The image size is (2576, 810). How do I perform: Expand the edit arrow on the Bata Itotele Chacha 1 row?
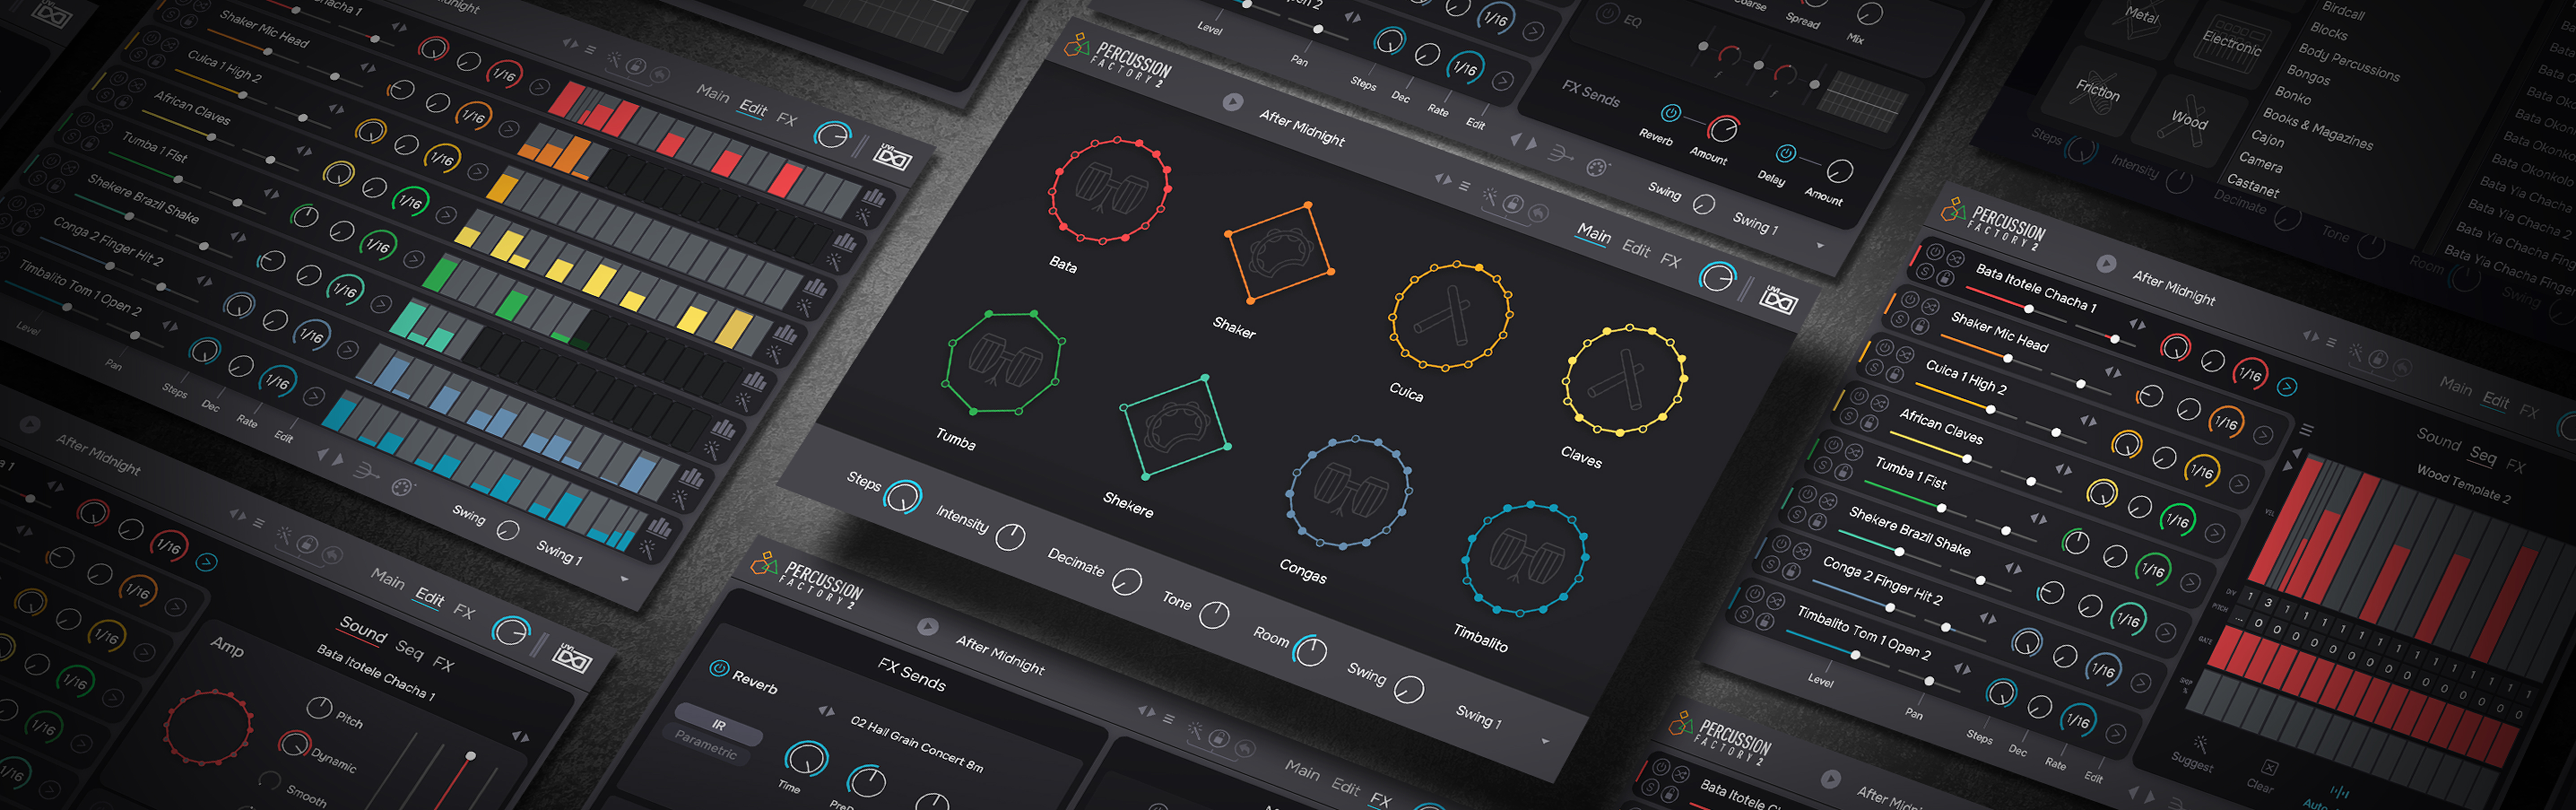2287,387
